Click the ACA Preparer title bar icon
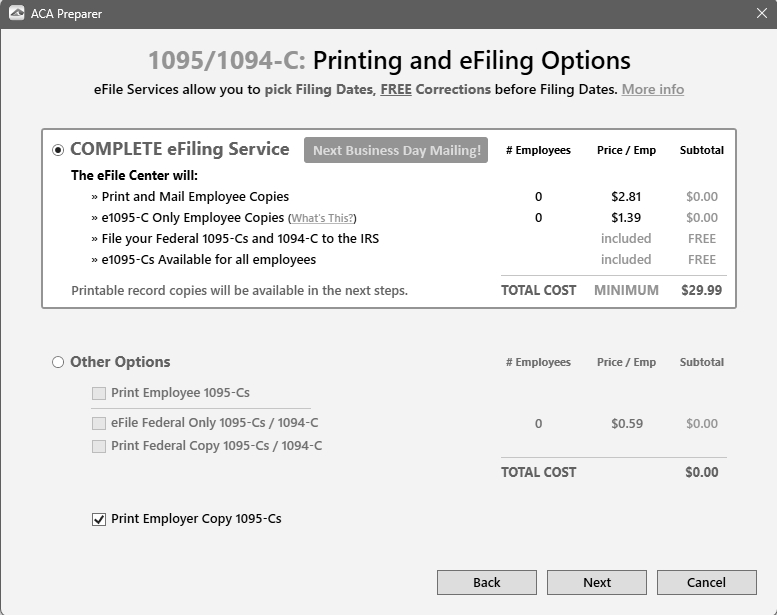 16,14
